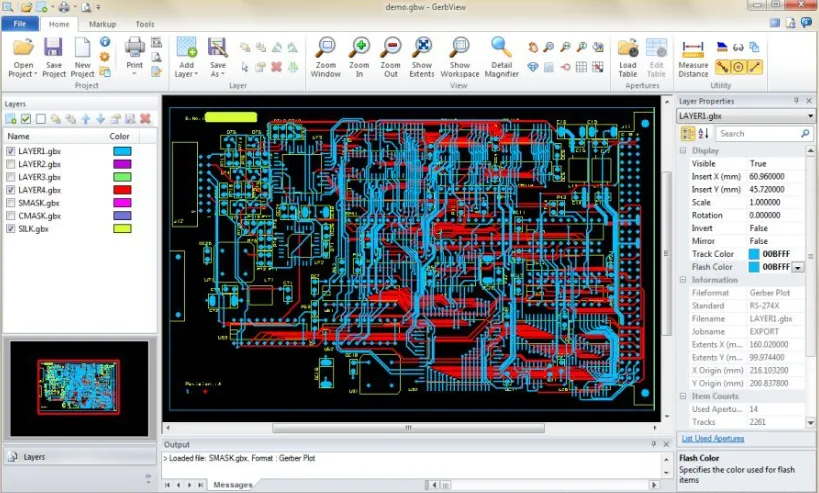The height and width of the screenshot is (493, 819).
Task: Open the Tools ribbon tab
Action: tap(145, 24)
